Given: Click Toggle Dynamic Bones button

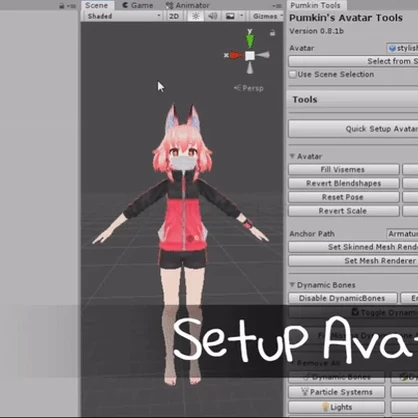Looking at the screenshot, I should point(353,312).
